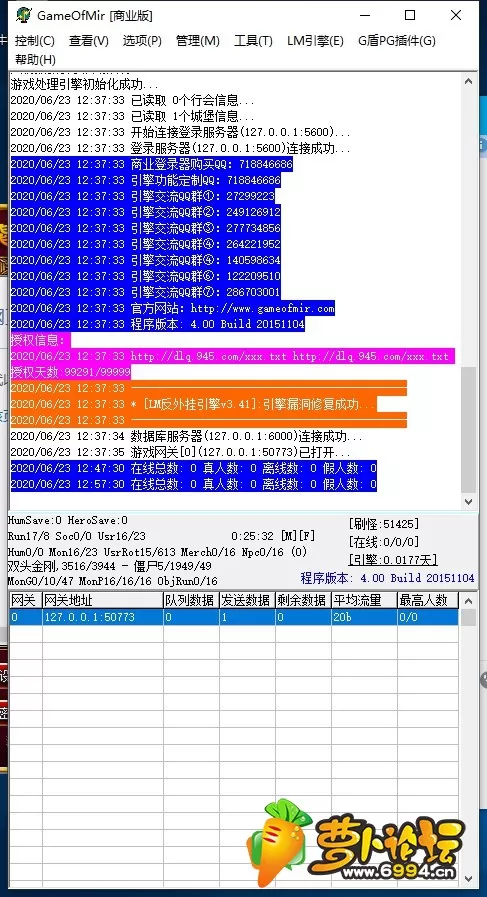Open the 选项(P) menu

pyautogui.click(x=142, y=41)
